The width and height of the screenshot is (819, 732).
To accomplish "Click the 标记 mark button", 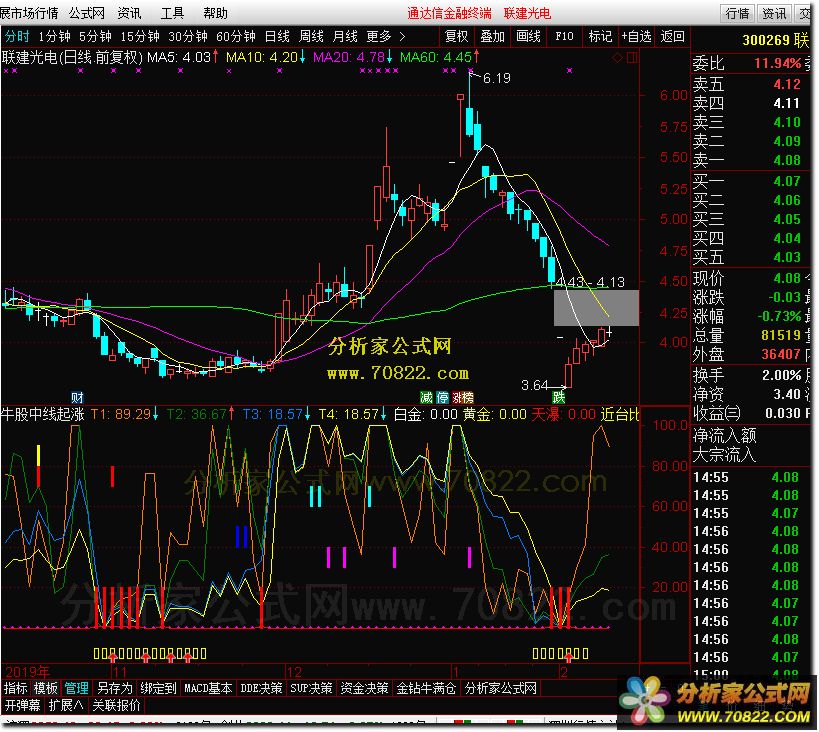I will click(600, 36).
